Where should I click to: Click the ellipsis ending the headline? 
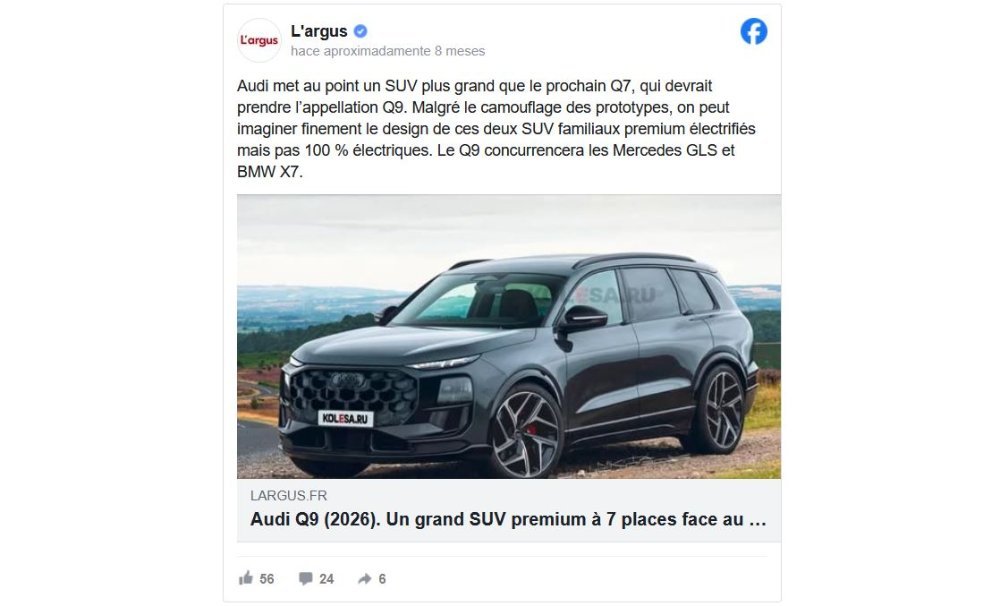point(758,520)
